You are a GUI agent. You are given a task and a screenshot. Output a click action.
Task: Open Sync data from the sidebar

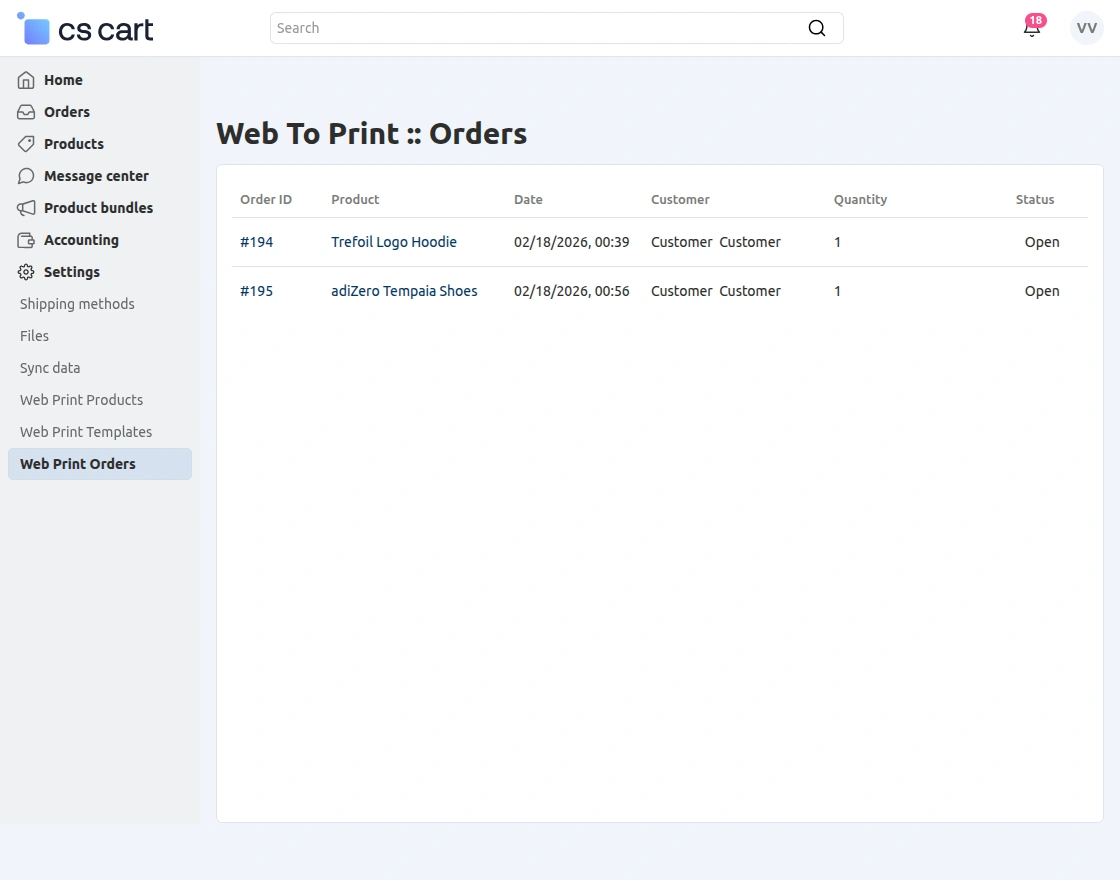click(49, 368)
